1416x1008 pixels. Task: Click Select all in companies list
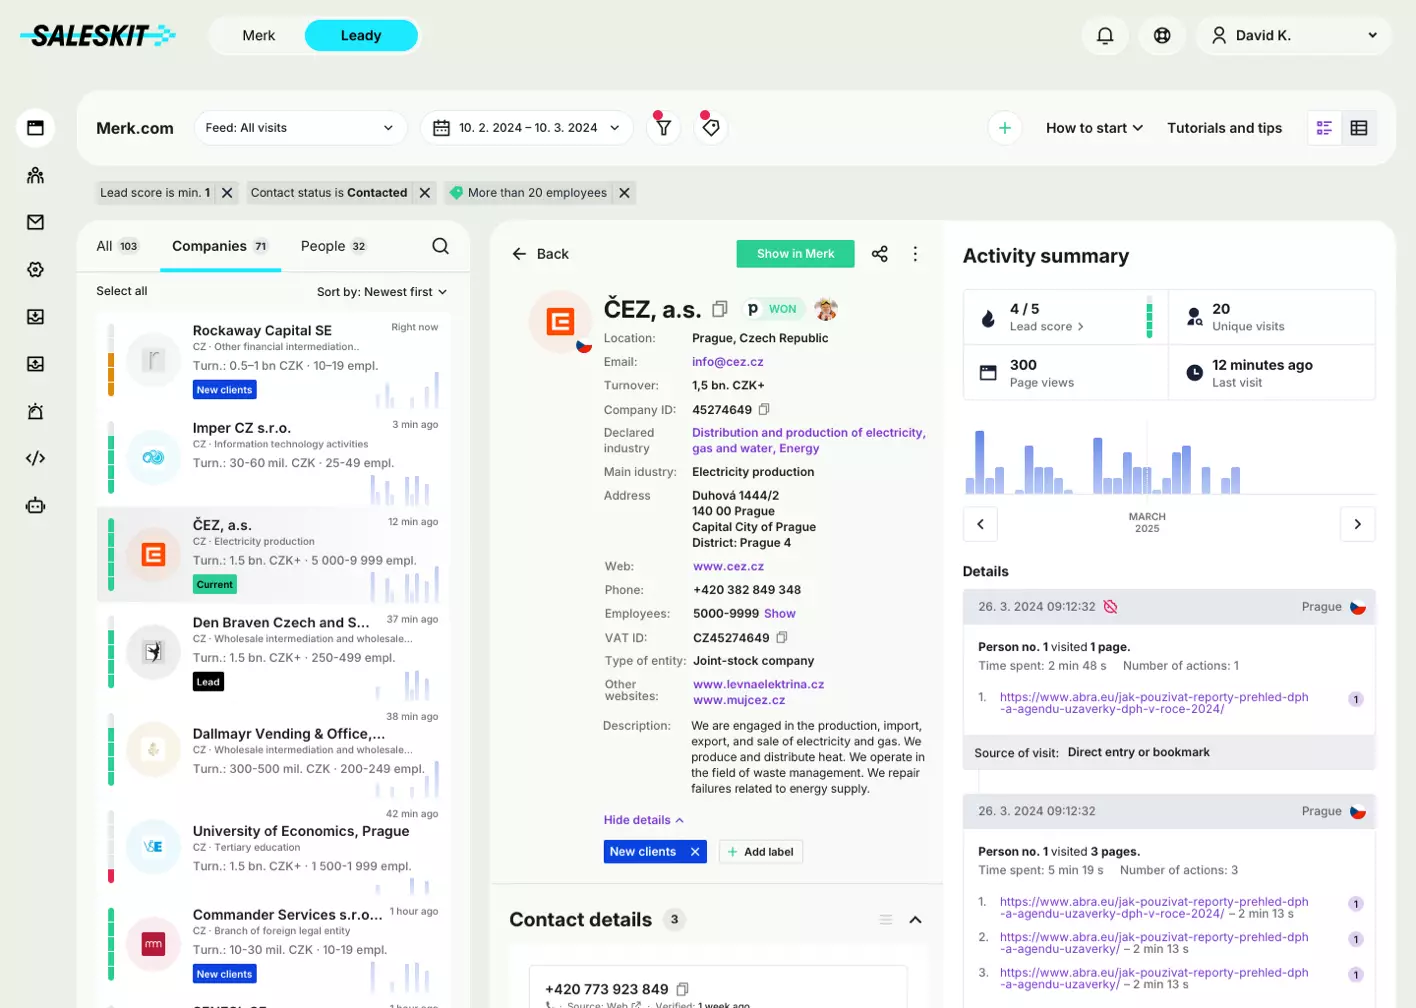click(122, 291)
